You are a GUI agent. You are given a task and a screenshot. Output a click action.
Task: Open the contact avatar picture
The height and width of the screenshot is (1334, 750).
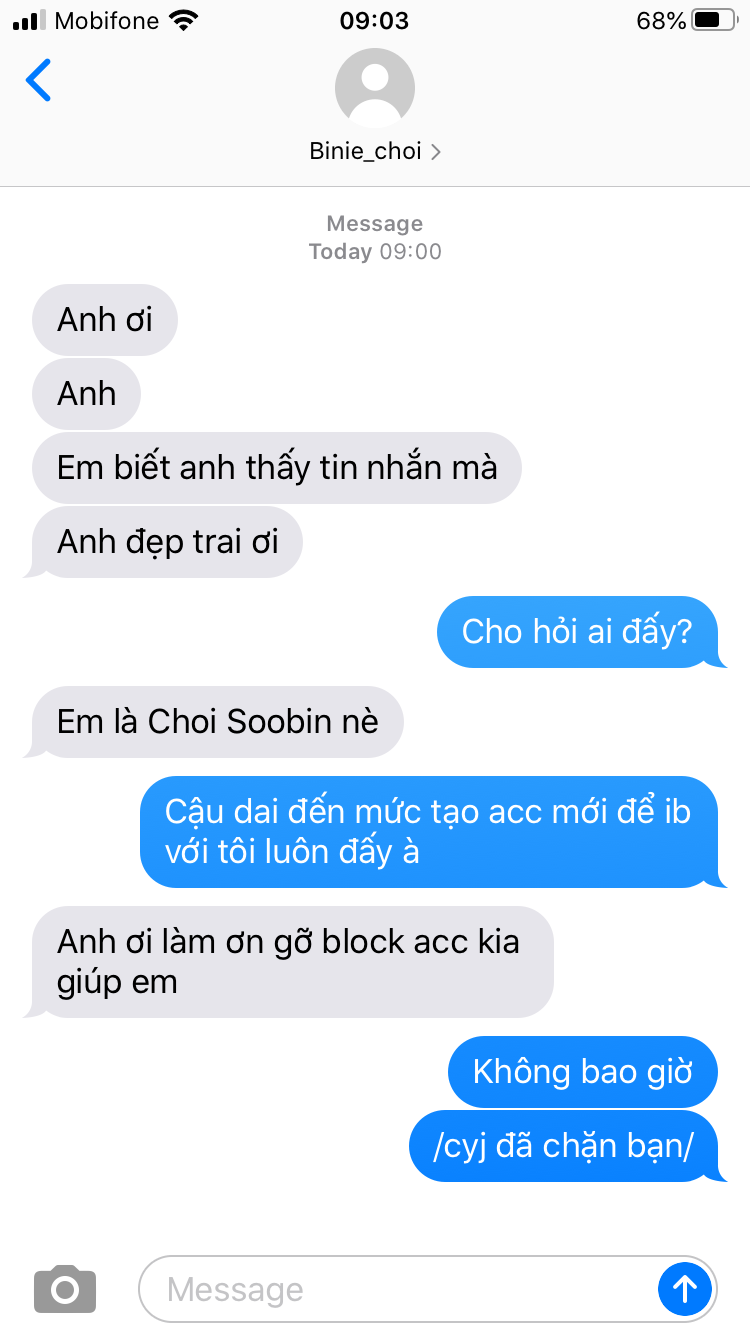(x=375, y=88)
